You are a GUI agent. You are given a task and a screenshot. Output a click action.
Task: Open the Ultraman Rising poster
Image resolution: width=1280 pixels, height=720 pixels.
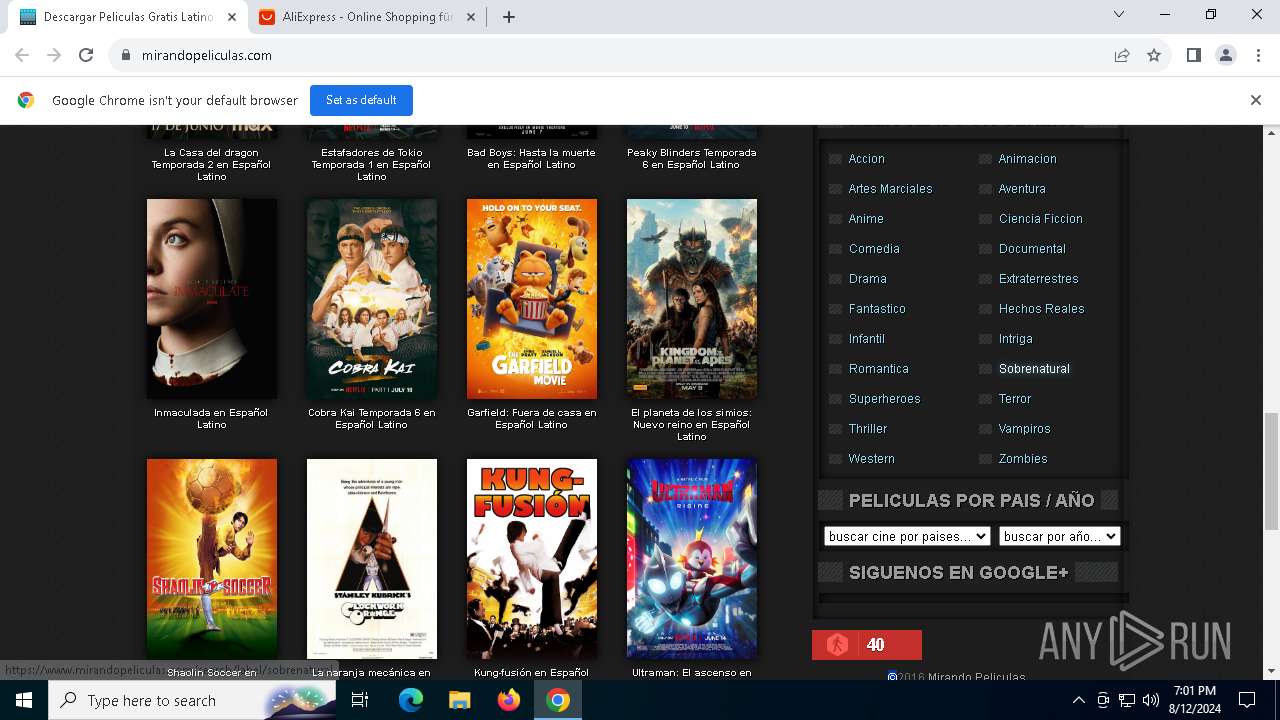(692, 559)
